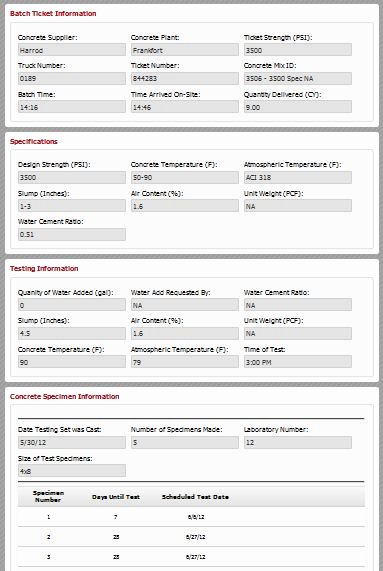Click the Time of Test field
Viewport: 383px width, 571px height.
click(x=297, y=362)
